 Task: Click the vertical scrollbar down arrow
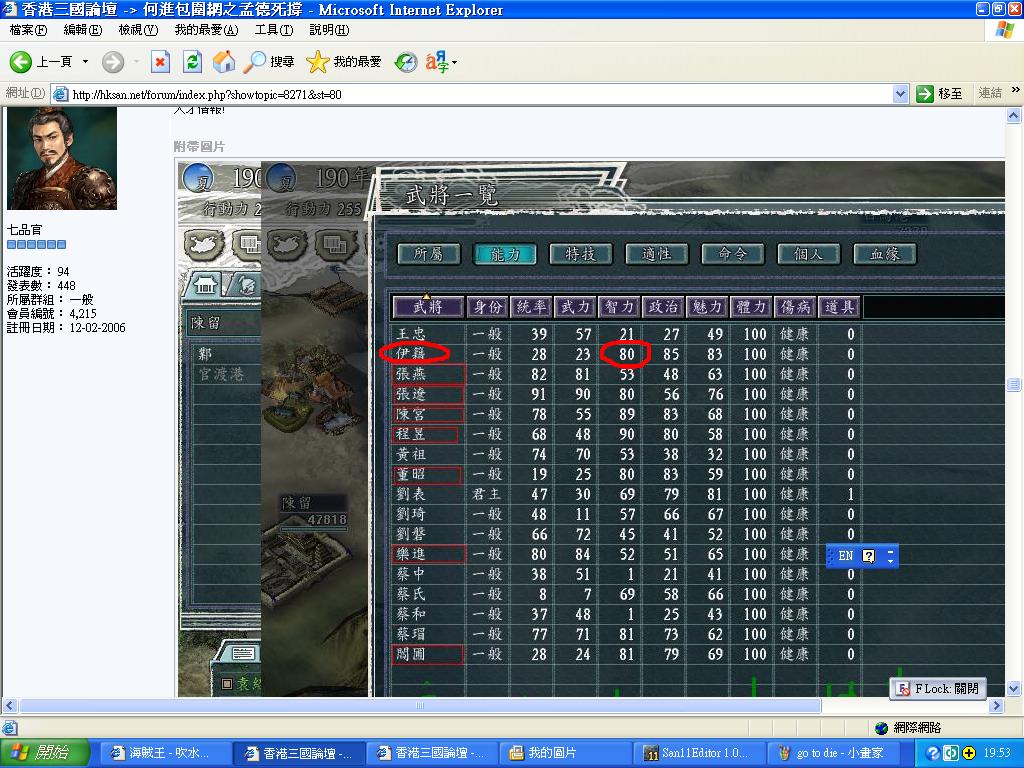1014,689
